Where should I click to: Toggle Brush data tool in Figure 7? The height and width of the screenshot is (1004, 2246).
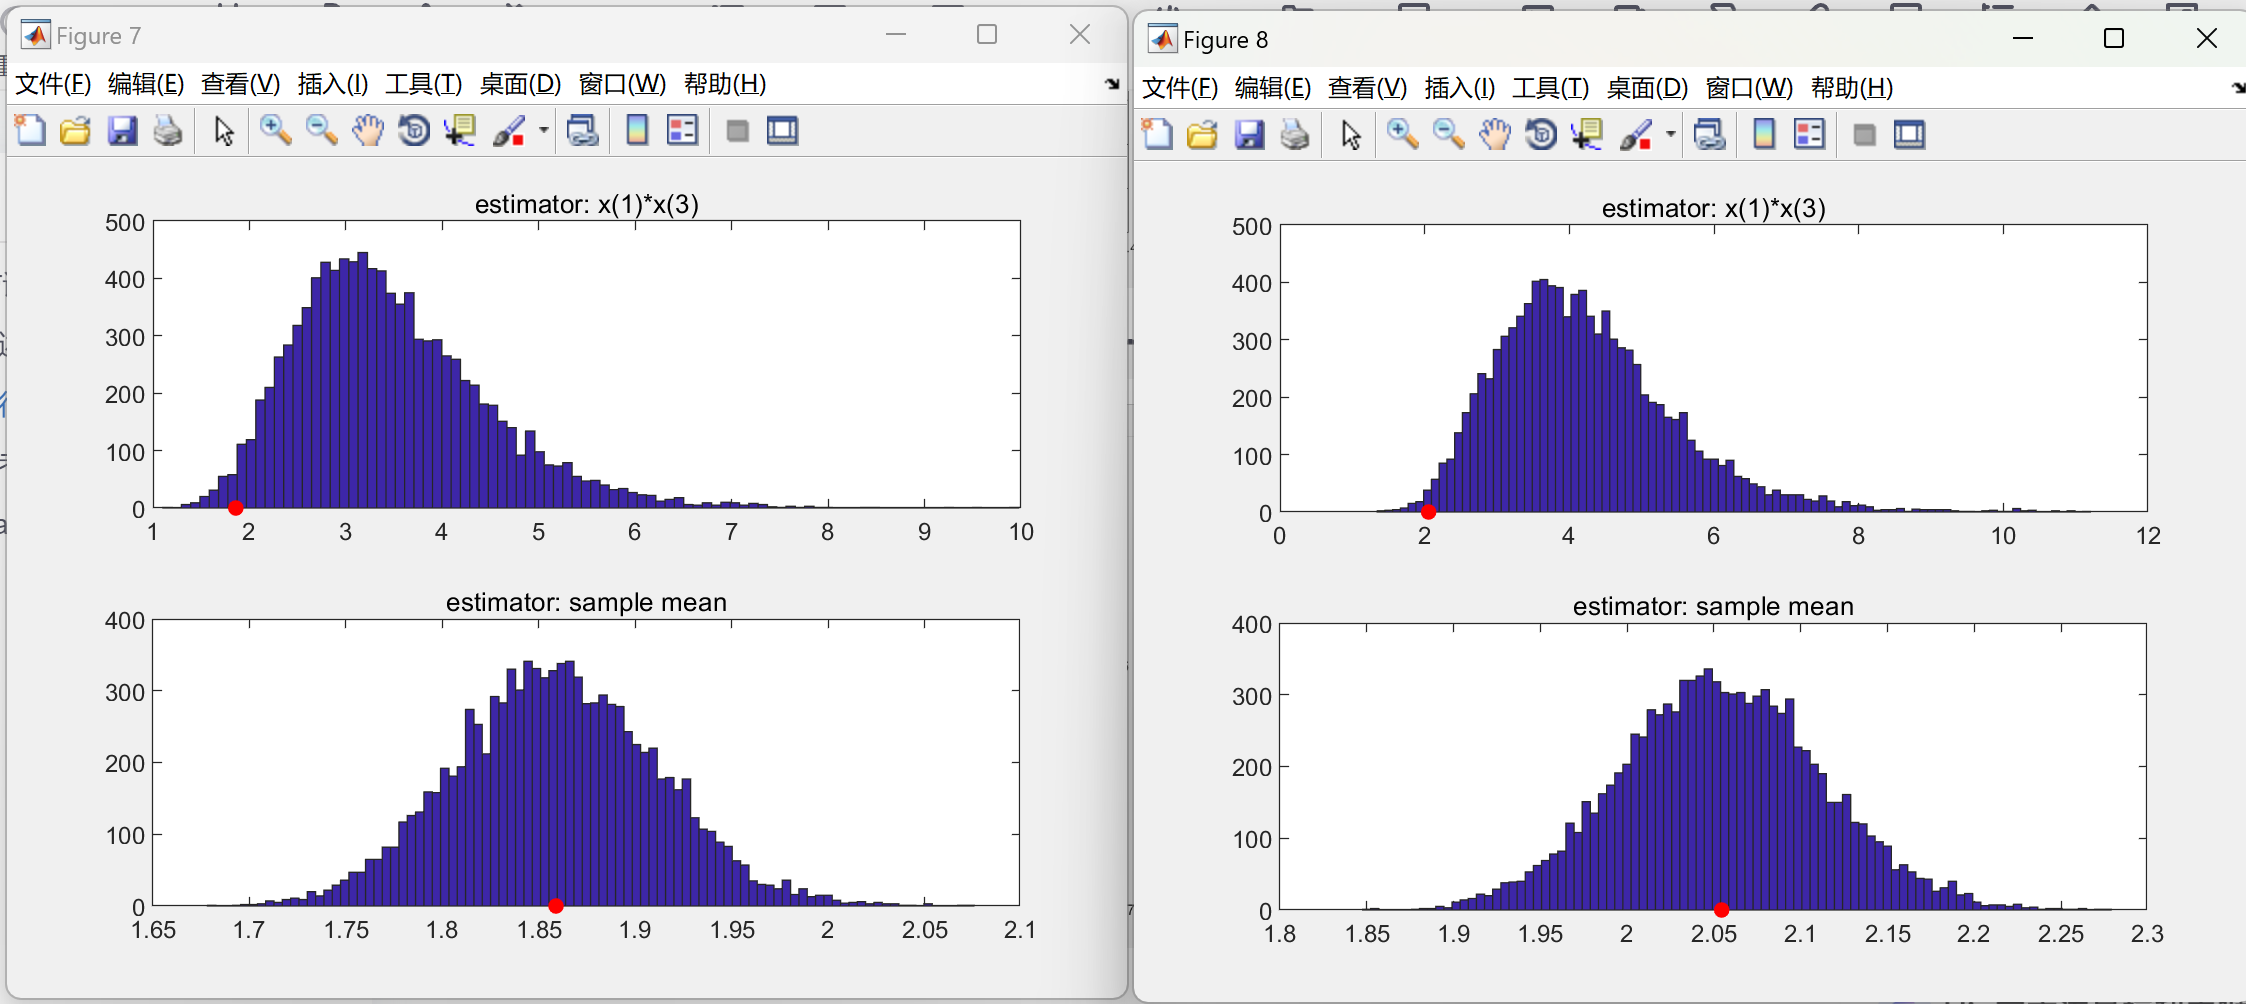tap(509, 130)
